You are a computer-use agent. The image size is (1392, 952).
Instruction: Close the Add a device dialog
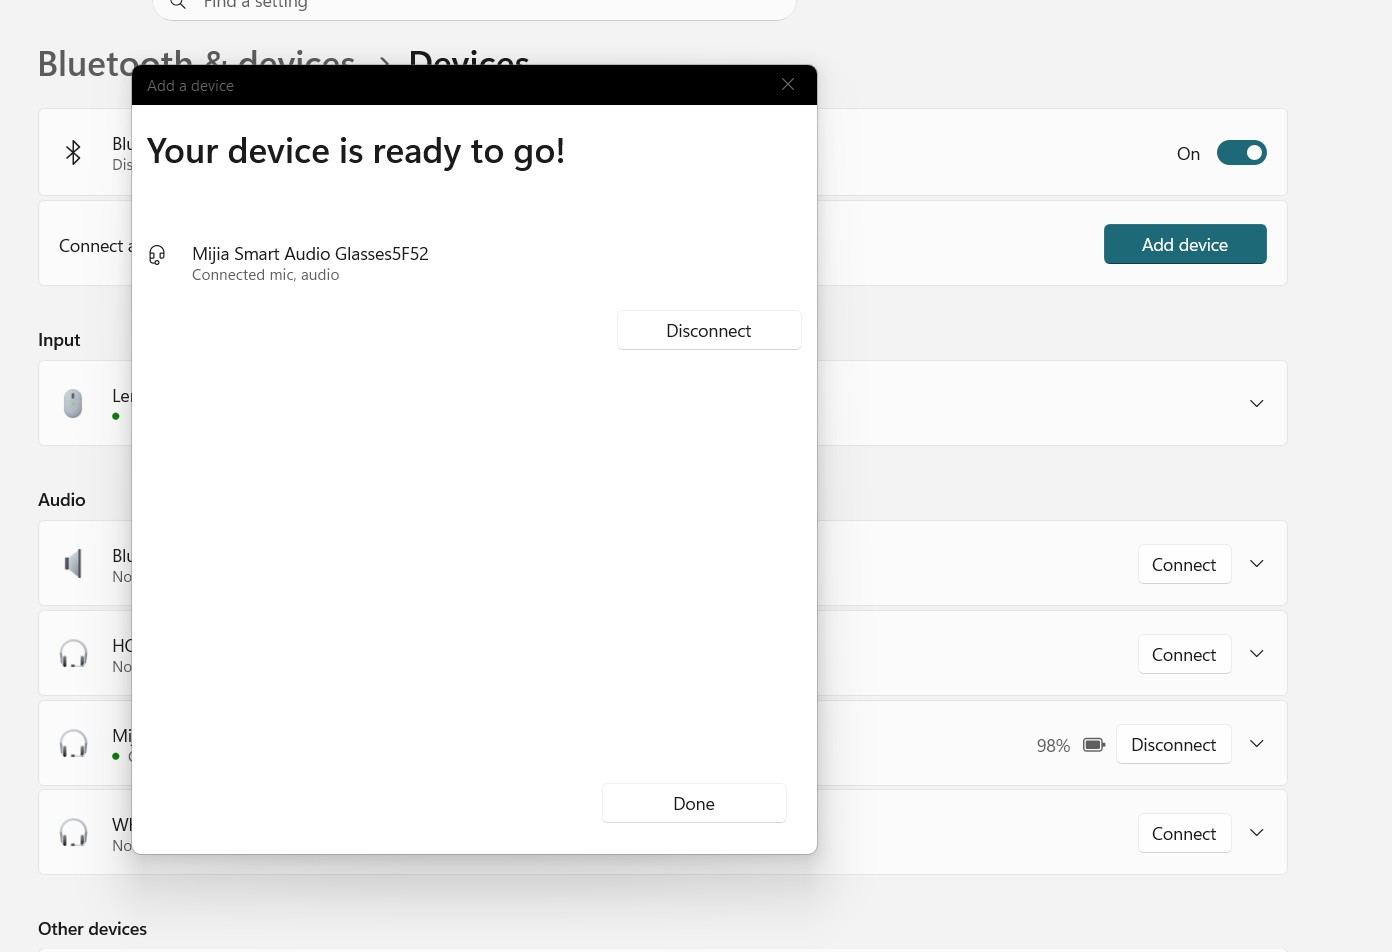pyautogui.click(x=788, y=85)
